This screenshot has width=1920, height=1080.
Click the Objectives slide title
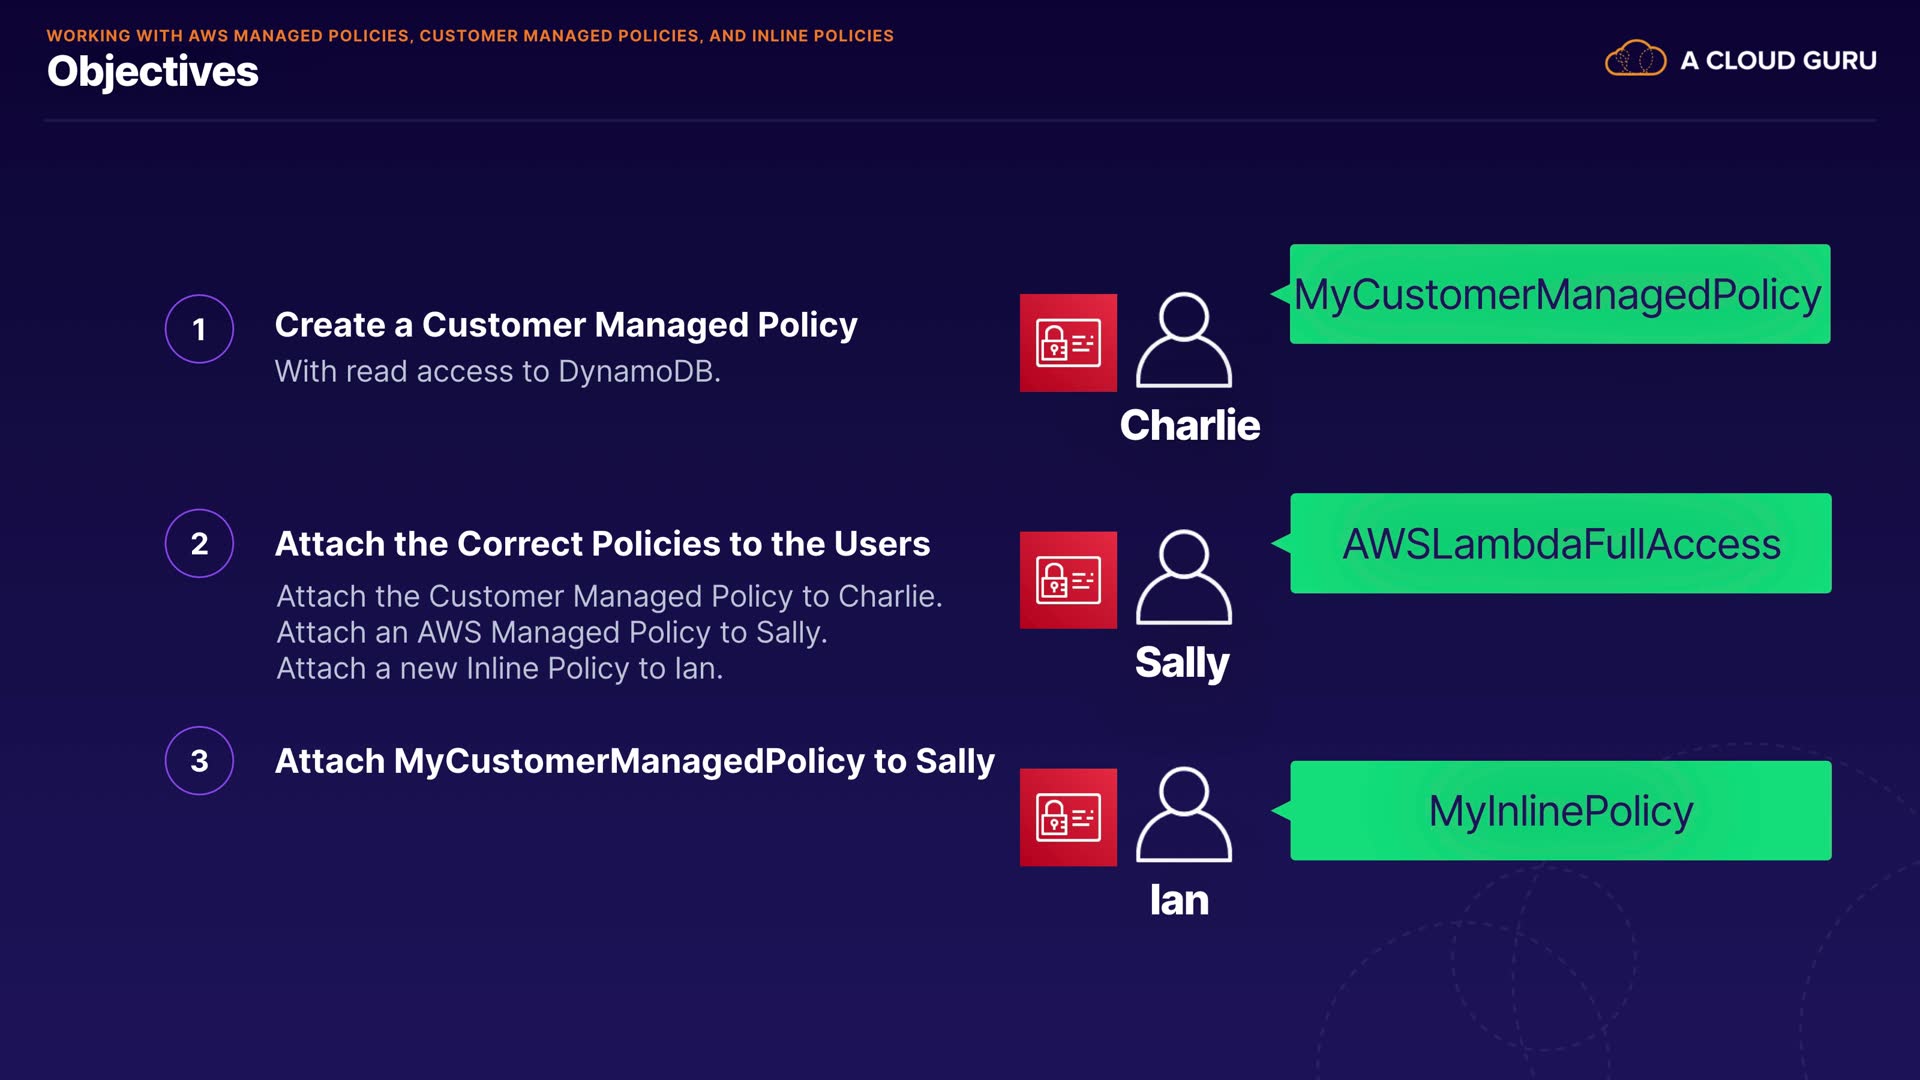pyautogui.click(x=153, y=72)
